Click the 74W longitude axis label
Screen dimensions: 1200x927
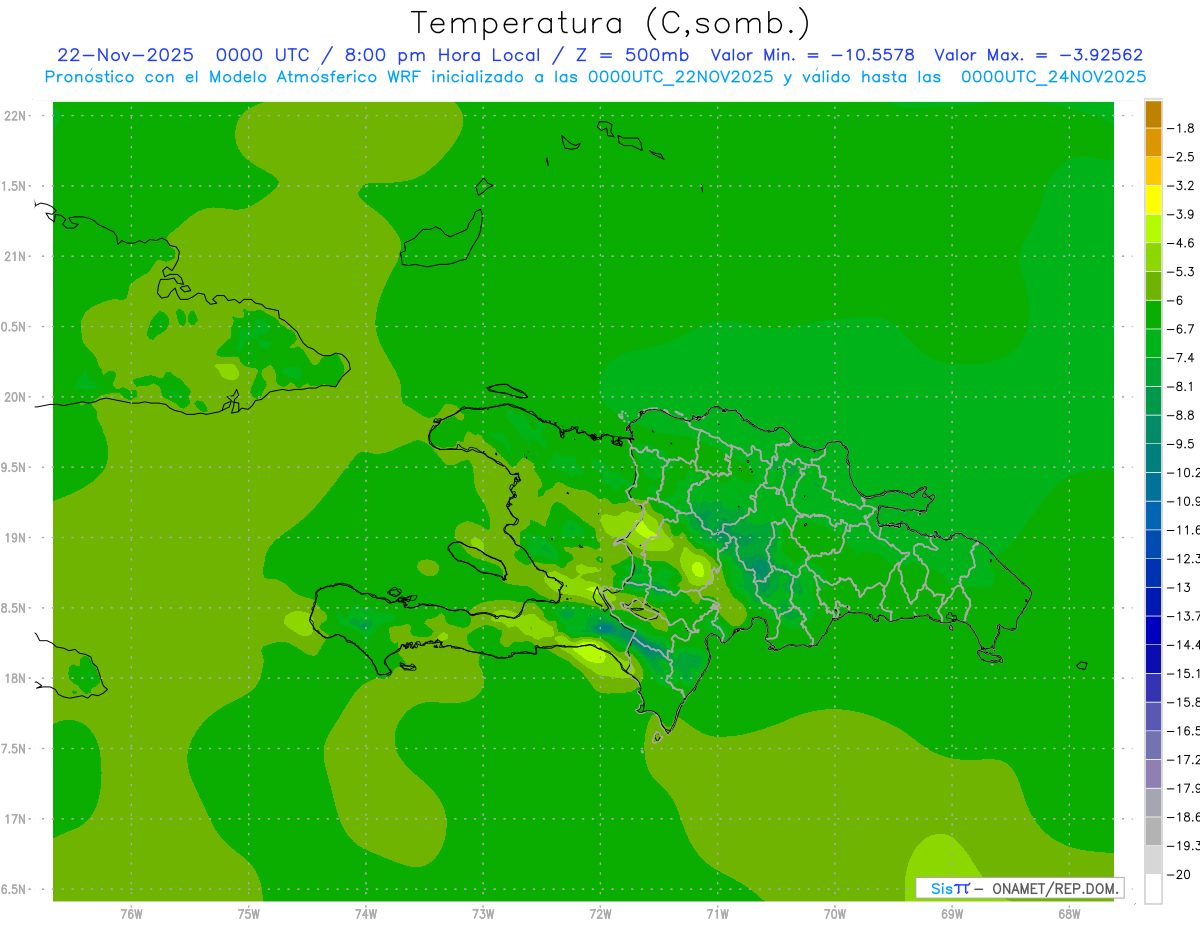click(x=365, y=914)
